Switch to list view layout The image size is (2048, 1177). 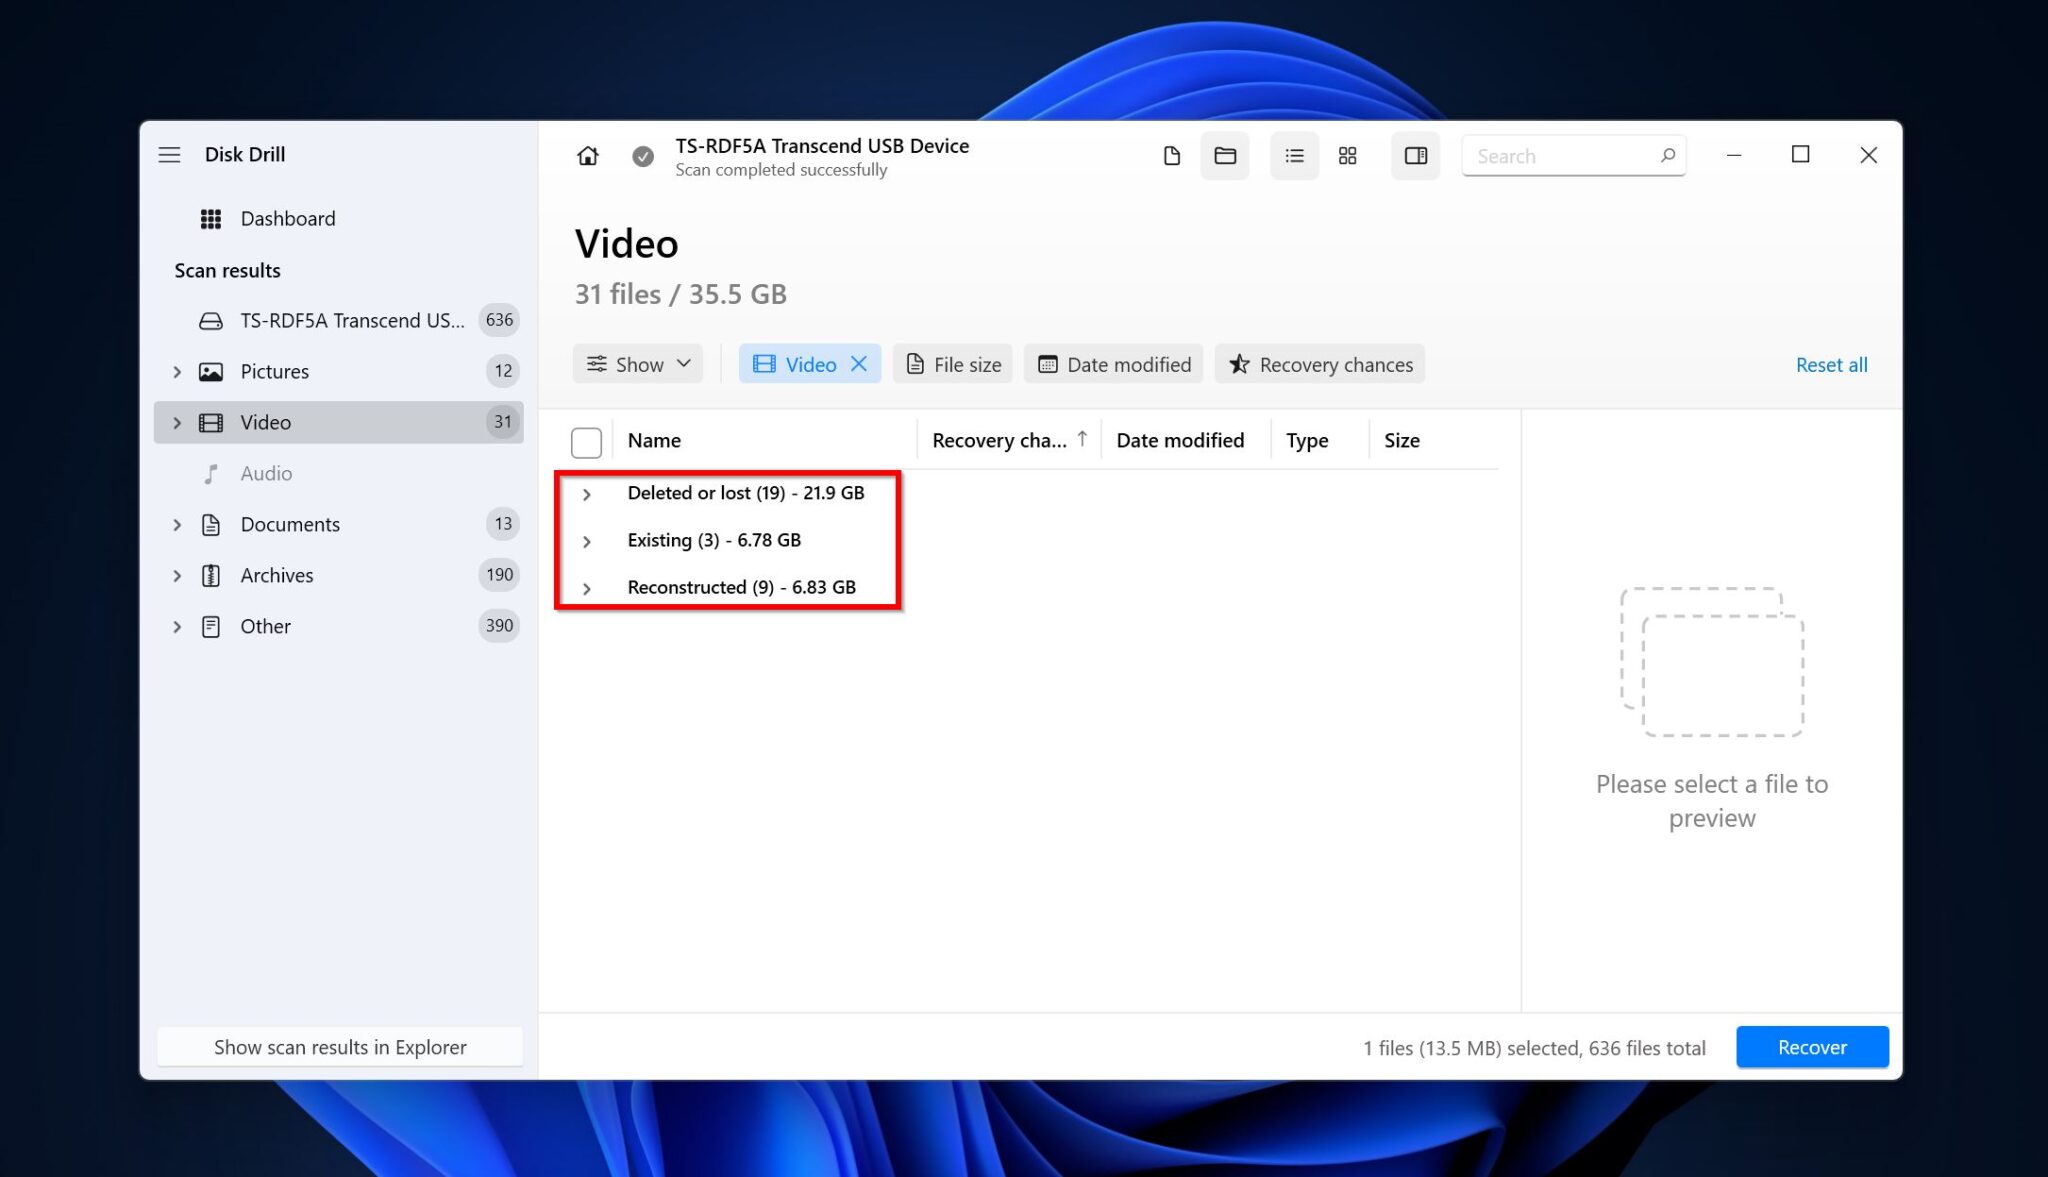click(1294, 156)
